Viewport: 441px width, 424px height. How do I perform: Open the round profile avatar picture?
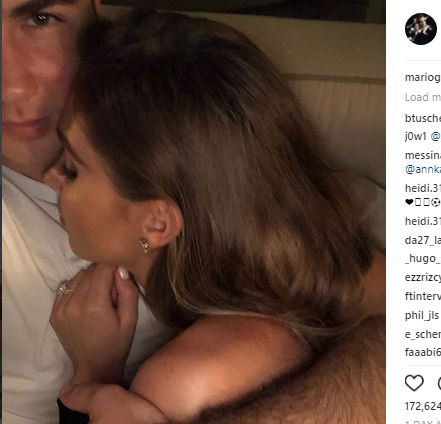point(421,29)
